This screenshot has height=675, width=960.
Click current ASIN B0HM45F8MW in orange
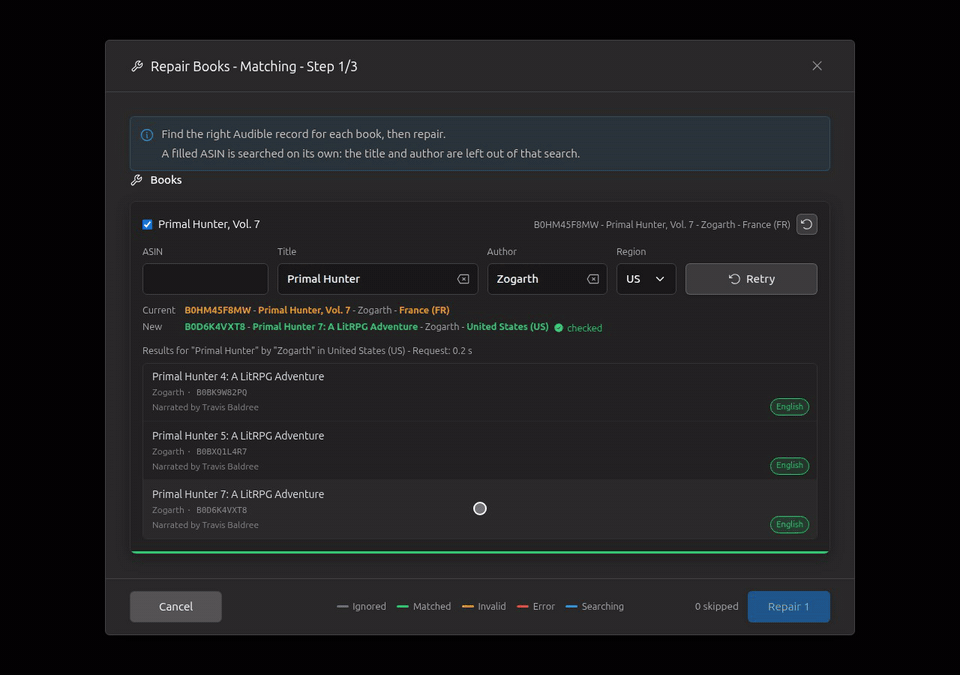(x=218, y=311)
